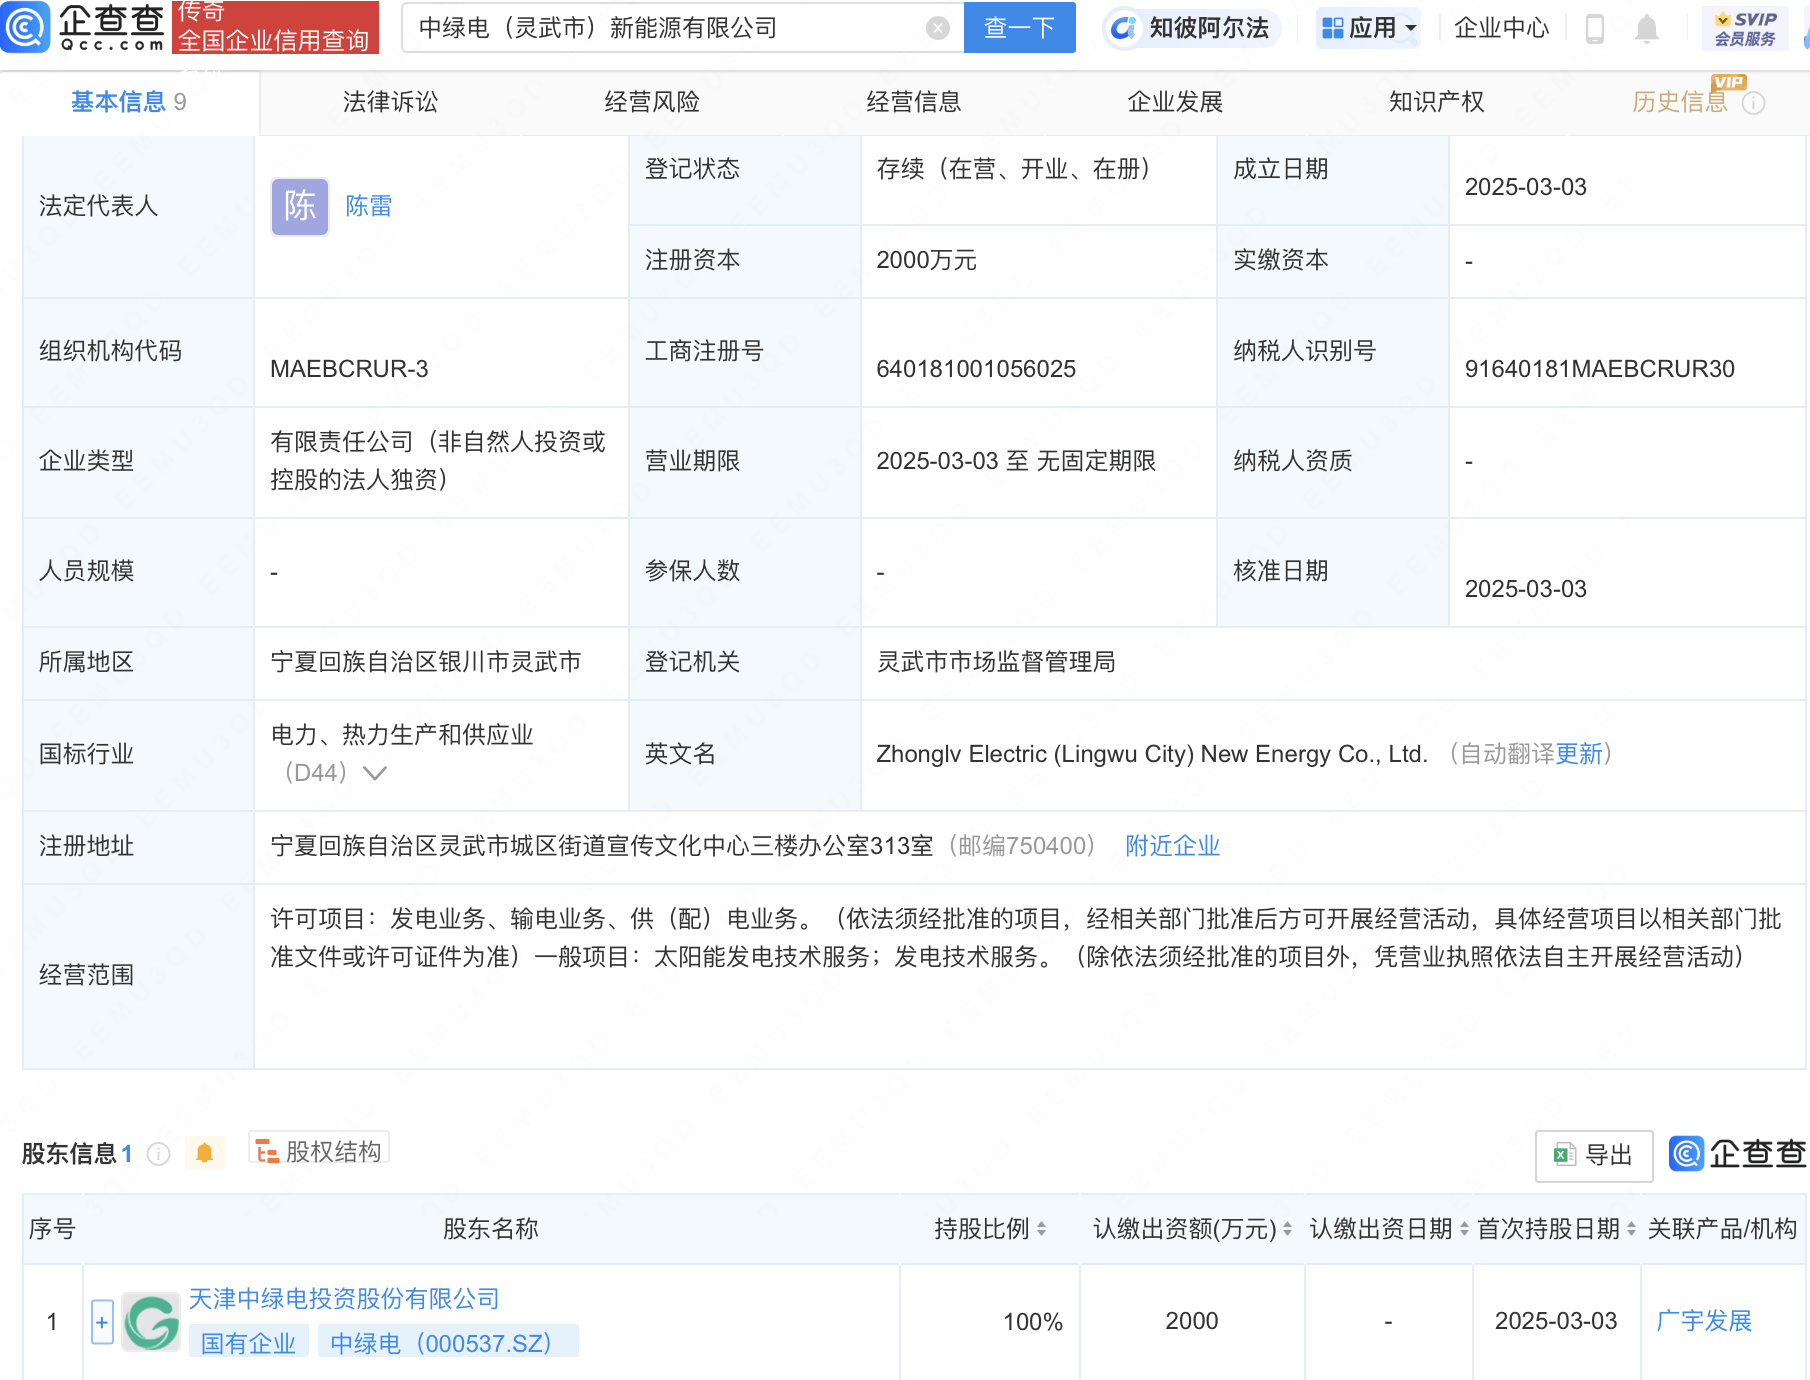This screenshot has height=1380, width=1810.
Task: Click info icon next to 股东信息
Action: point(158,1154)
